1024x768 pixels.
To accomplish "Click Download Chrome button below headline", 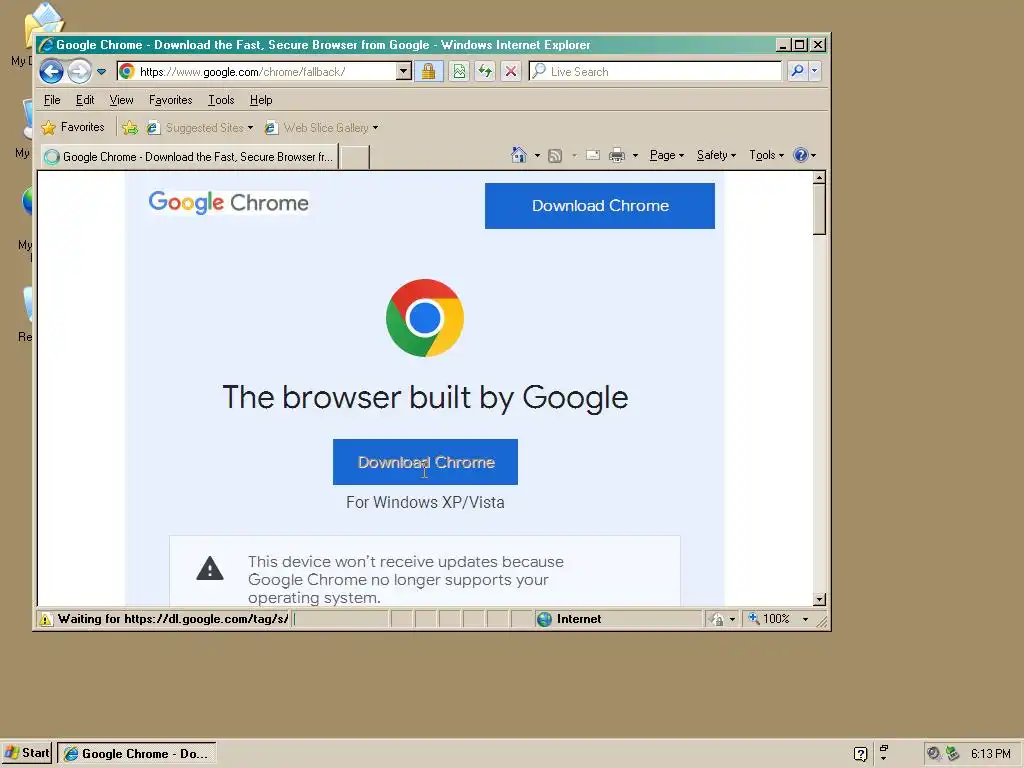I will (x=425, y=462).
